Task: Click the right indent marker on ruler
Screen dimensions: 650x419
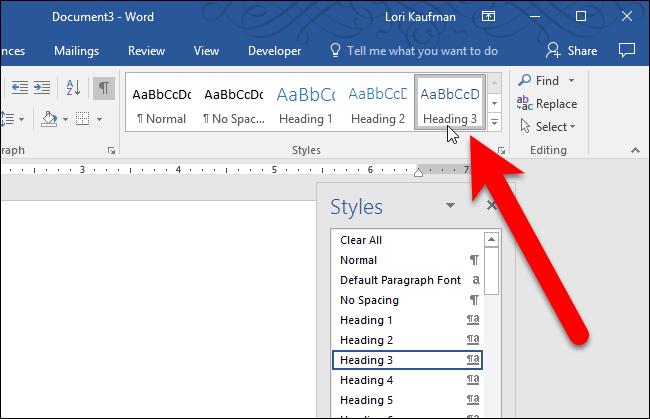Action: coord(418,171)
